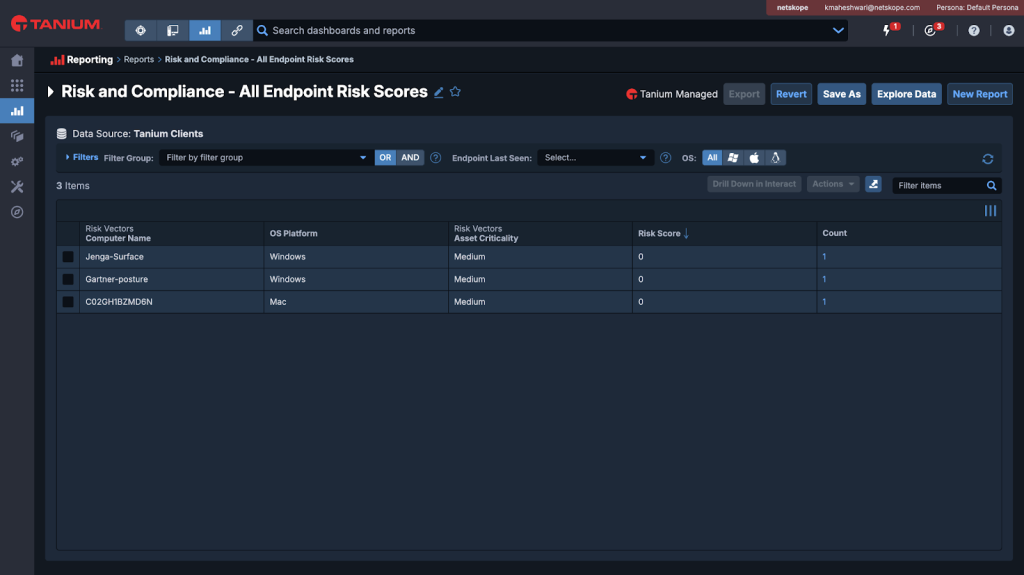Open the stacked layers icon in sidebar
Viewport: 1024px width, 575px height.
click(17, 136)
